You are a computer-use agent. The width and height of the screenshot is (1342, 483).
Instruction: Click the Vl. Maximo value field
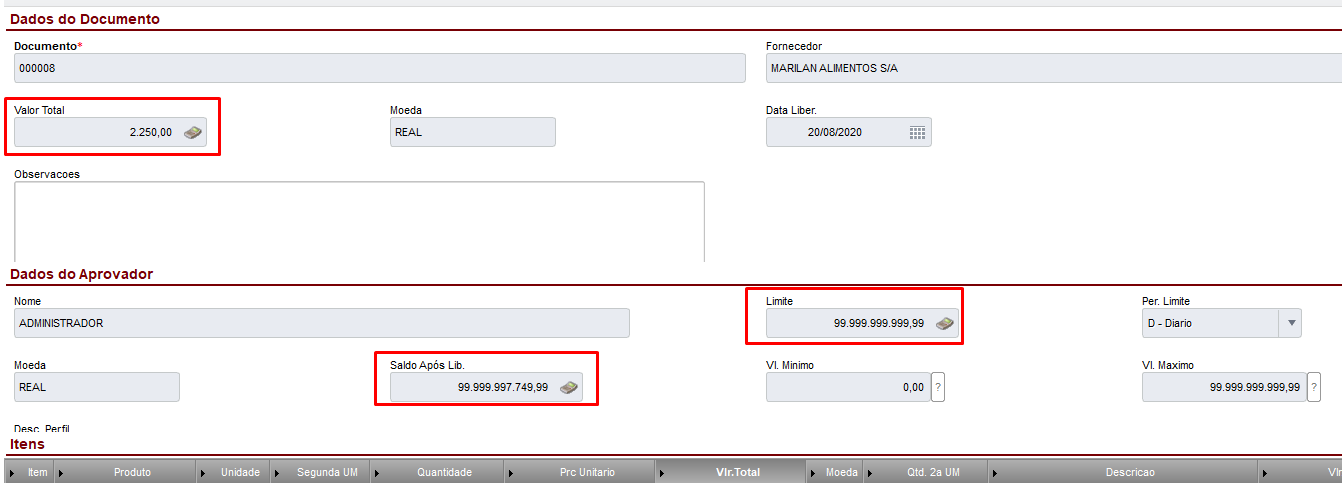(x=1224, y=387)
